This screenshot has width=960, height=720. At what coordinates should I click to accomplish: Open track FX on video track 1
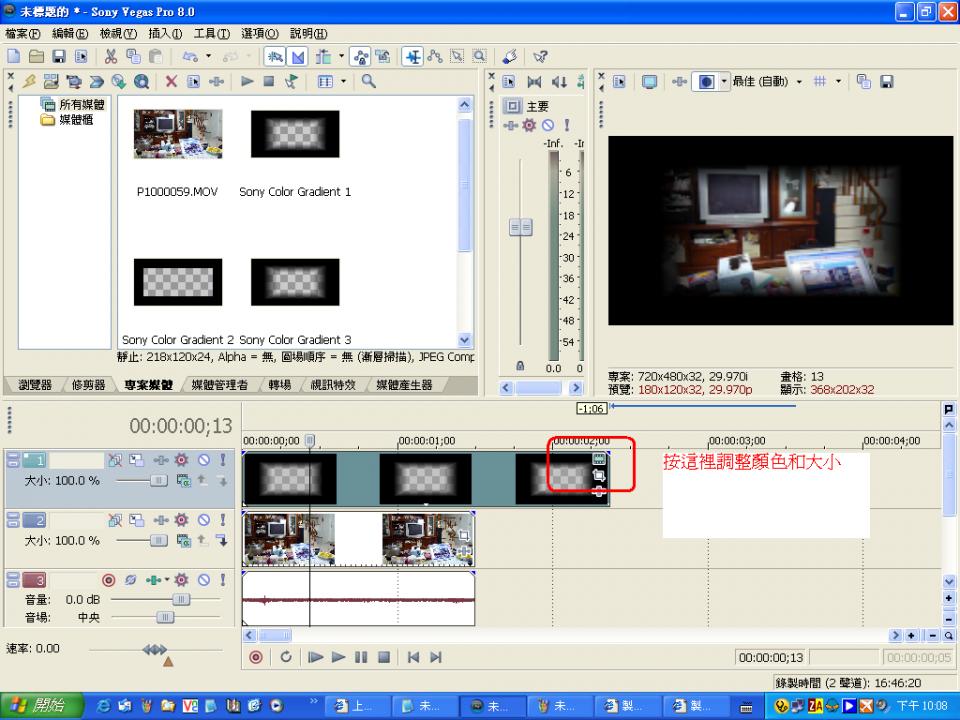coord(181,460)
